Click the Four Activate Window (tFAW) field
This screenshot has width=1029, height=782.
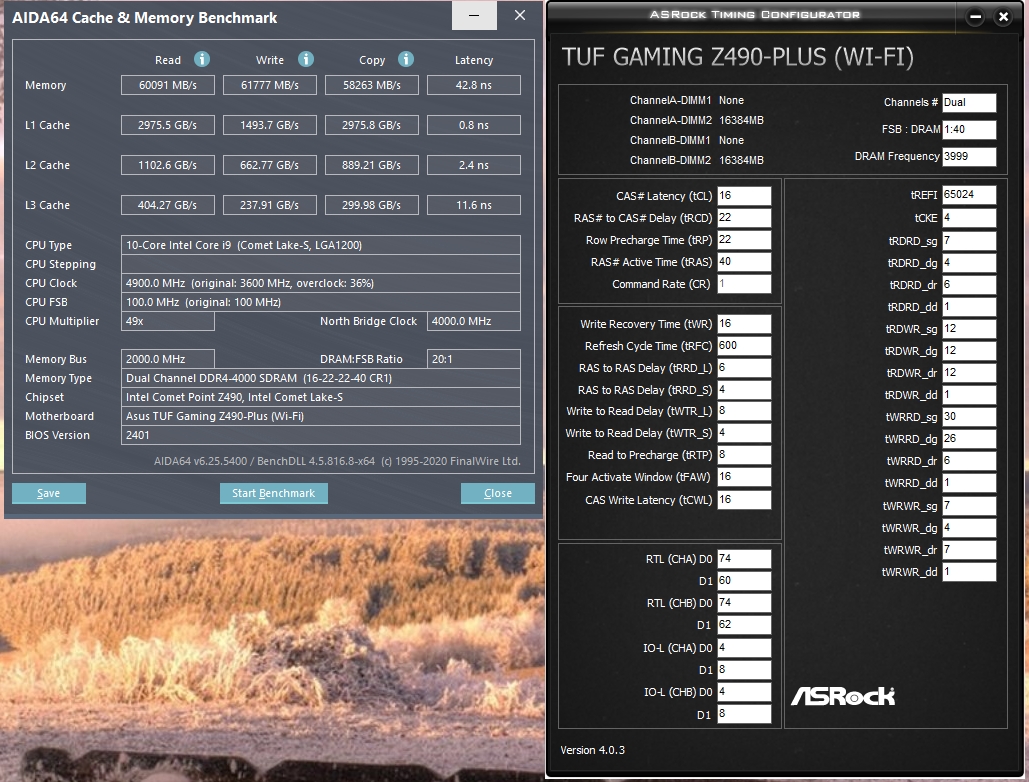[744, 477]
